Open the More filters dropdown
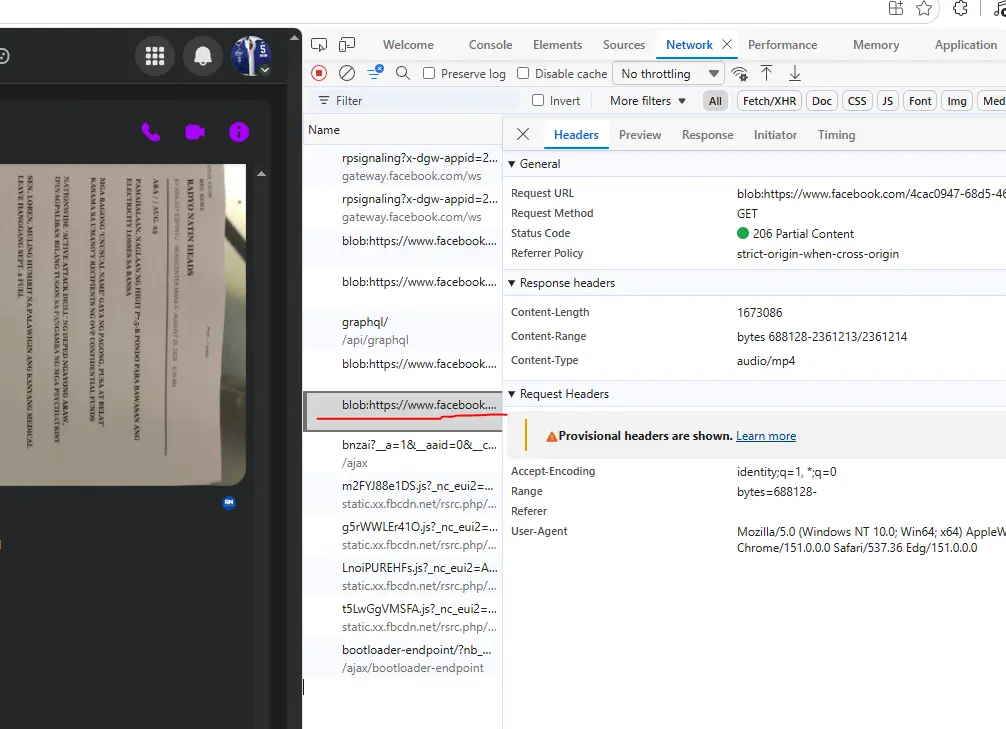 [x=647, y=101]
